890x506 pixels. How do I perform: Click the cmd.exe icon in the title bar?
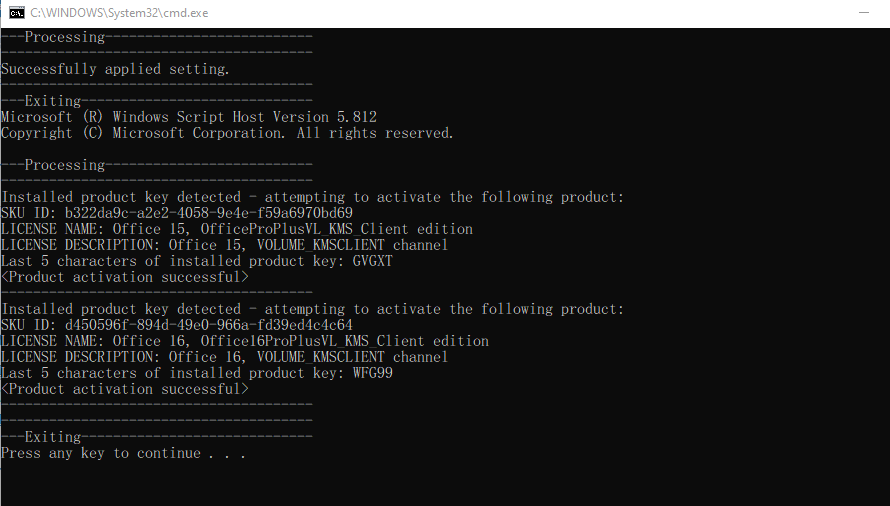16,12
